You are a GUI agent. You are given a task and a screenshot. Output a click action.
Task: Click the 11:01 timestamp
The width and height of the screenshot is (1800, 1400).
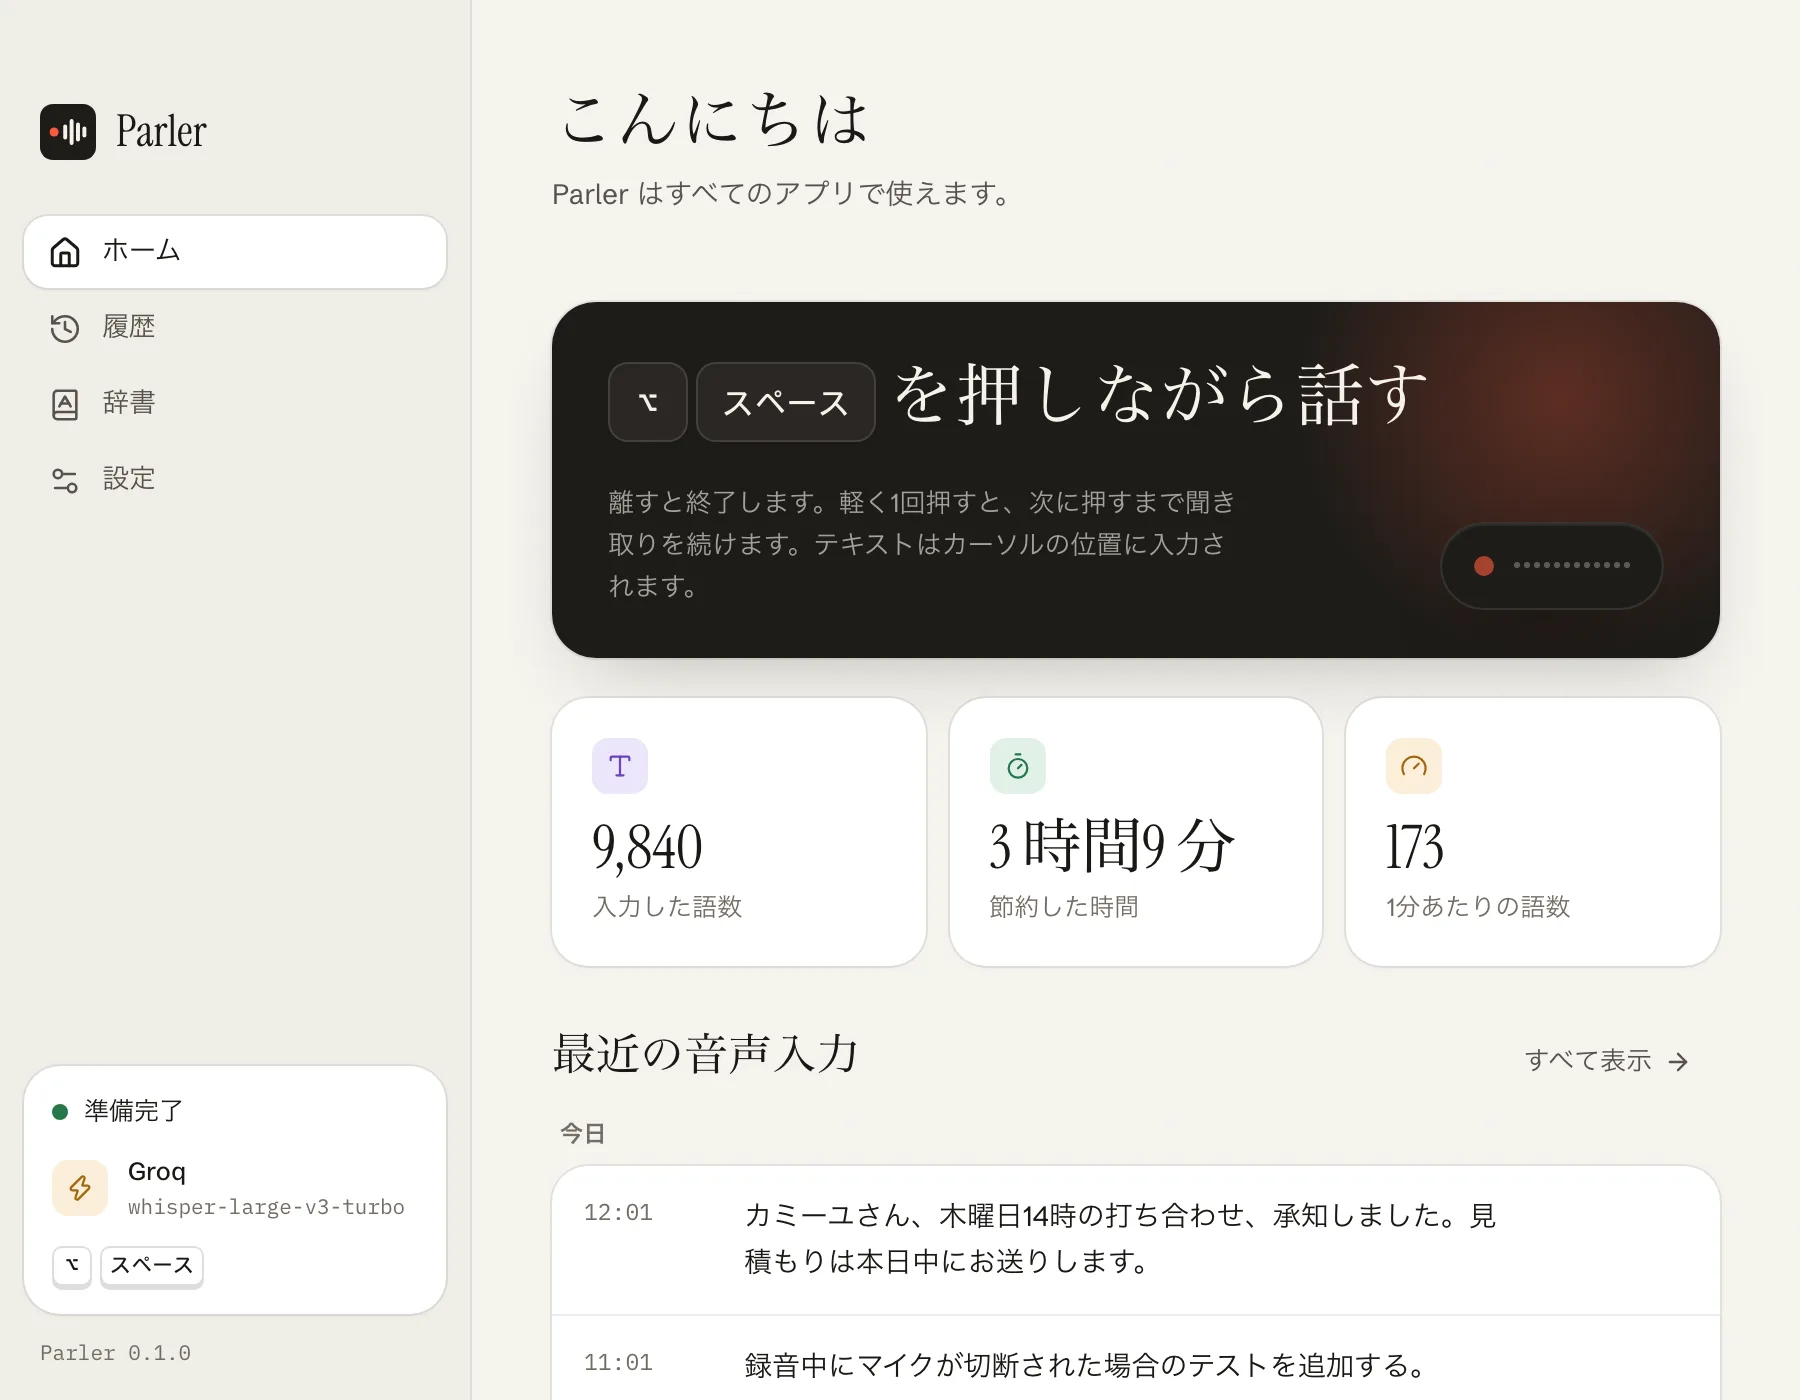pos(618,1363)
